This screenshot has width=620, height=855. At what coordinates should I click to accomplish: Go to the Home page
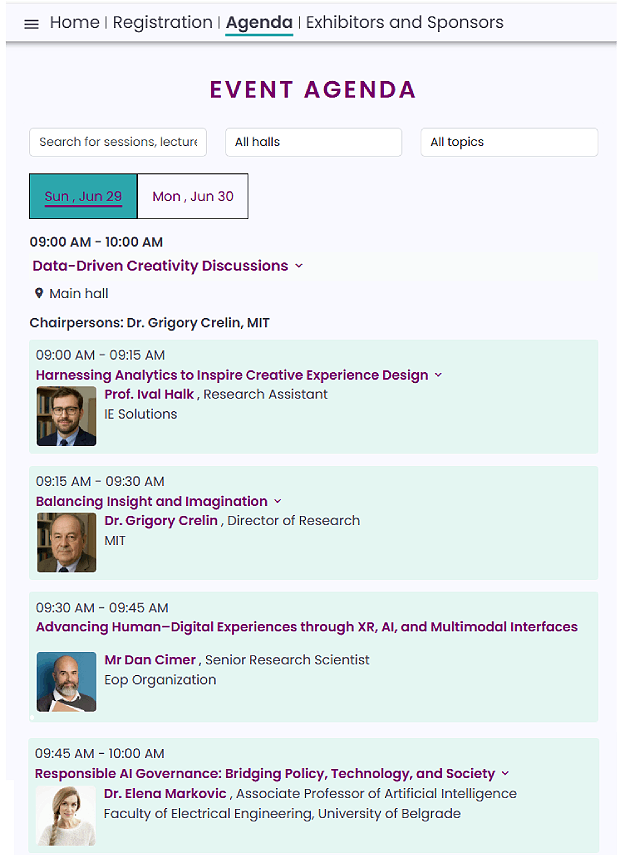coord(75,23)
